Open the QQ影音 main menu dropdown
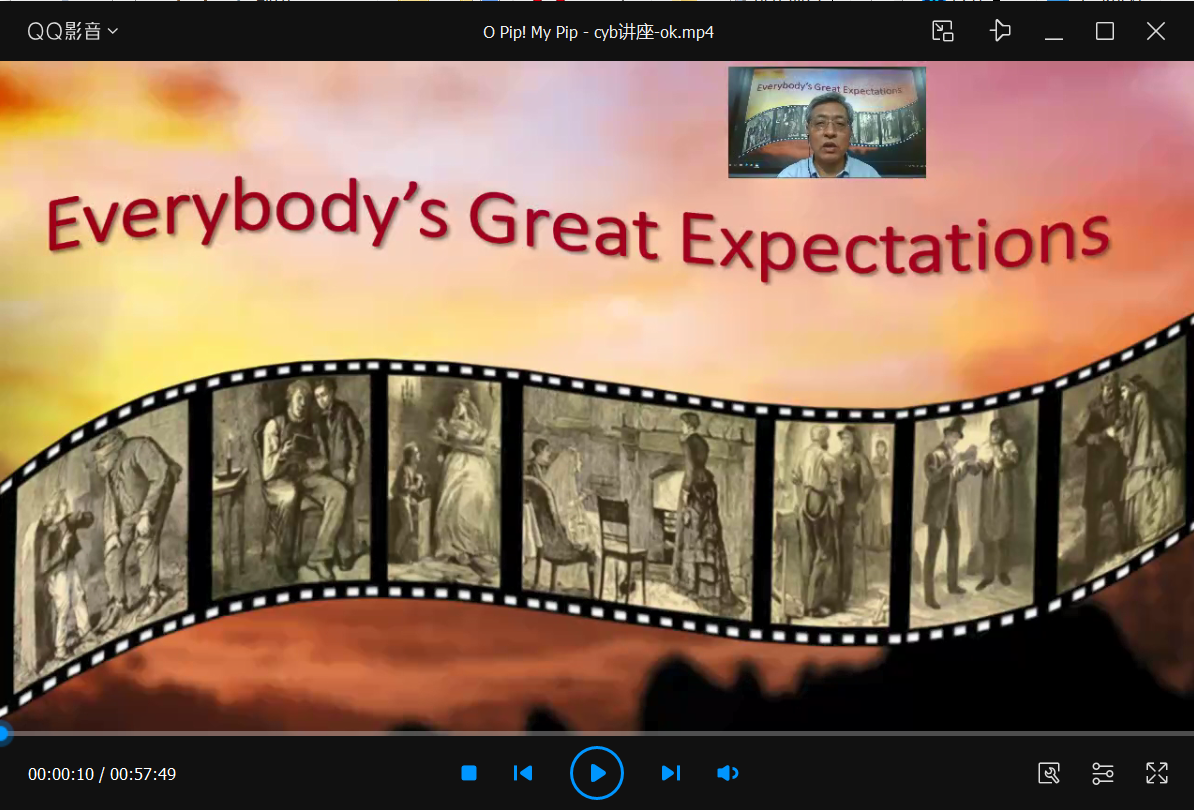Image resolution: width=1194 pixels, height=810 pixels. click(72, 31)
